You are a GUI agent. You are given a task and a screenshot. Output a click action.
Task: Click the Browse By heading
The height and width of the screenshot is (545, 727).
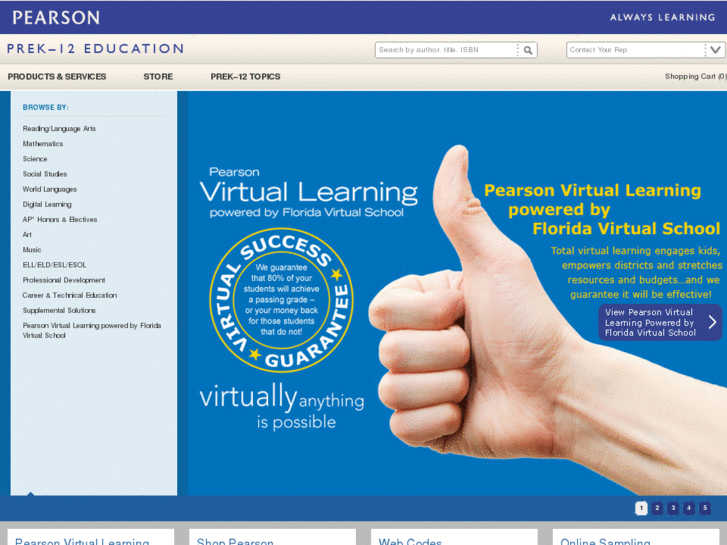click(45, 107)
